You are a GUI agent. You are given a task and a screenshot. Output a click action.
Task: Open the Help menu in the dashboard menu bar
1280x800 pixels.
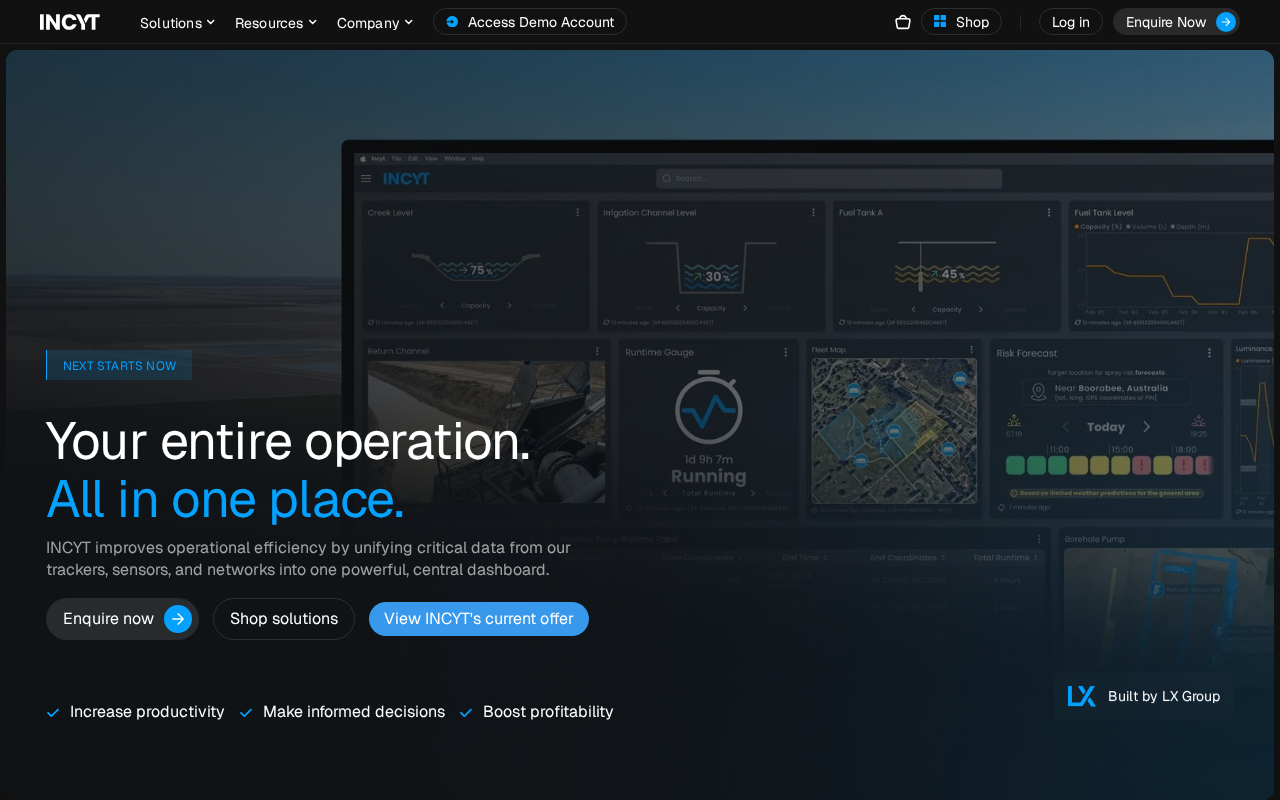478,158
